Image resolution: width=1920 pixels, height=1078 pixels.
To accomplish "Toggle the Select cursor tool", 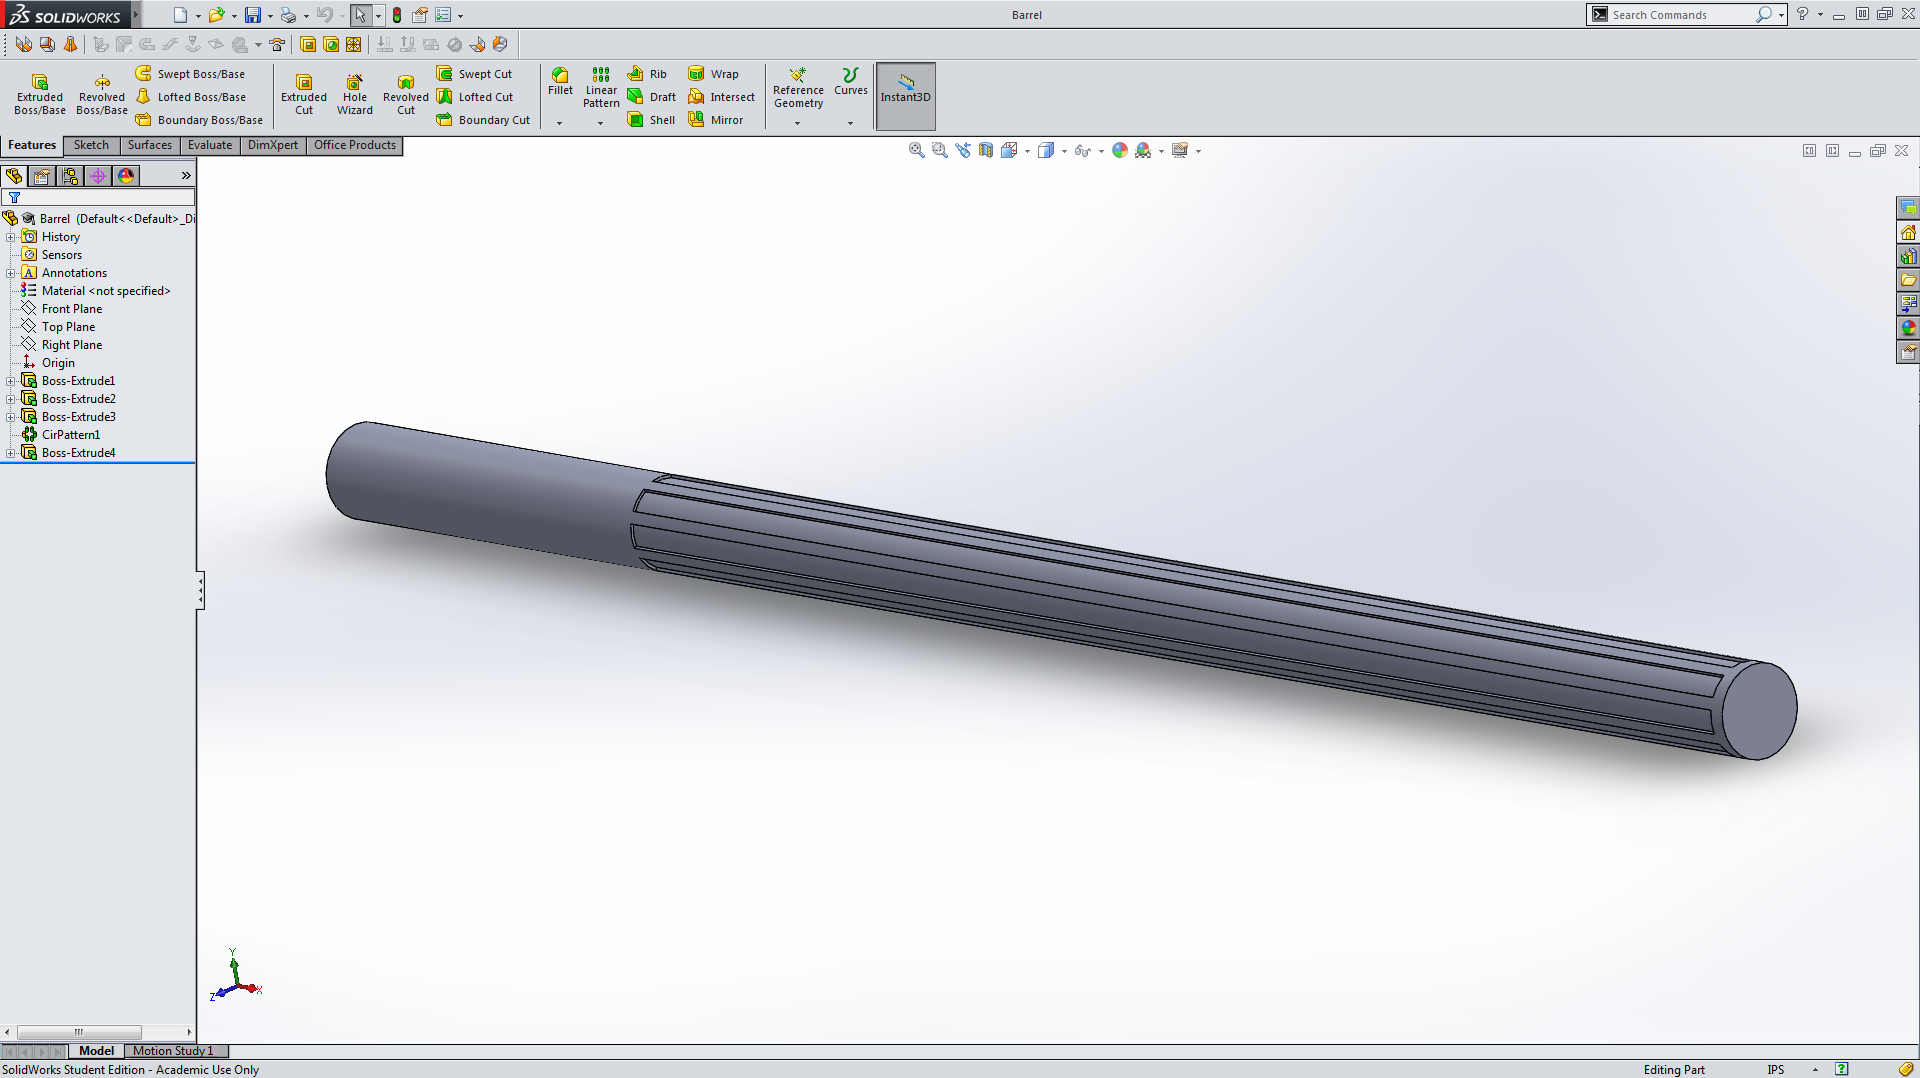I will coord(360,15).
